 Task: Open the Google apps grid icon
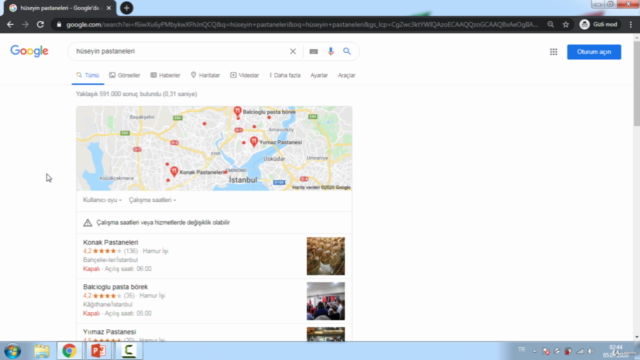(553, 52)
